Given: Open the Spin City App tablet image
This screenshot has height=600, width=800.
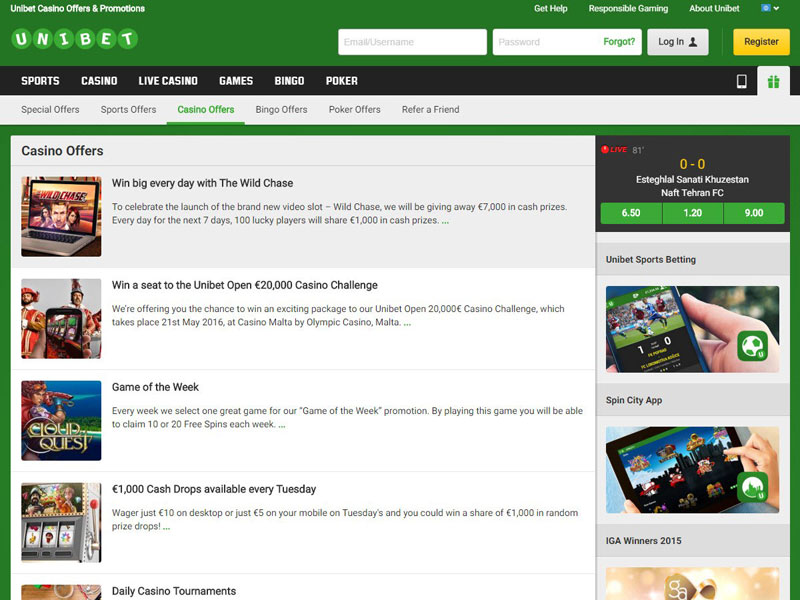Looking at the screenshot, I should 692,470.
